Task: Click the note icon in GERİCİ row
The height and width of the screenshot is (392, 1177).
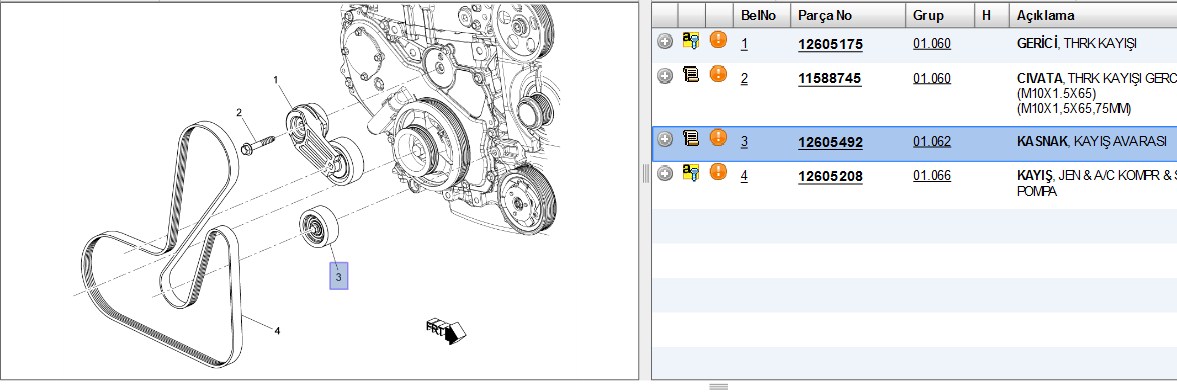Action: [691, 41]
